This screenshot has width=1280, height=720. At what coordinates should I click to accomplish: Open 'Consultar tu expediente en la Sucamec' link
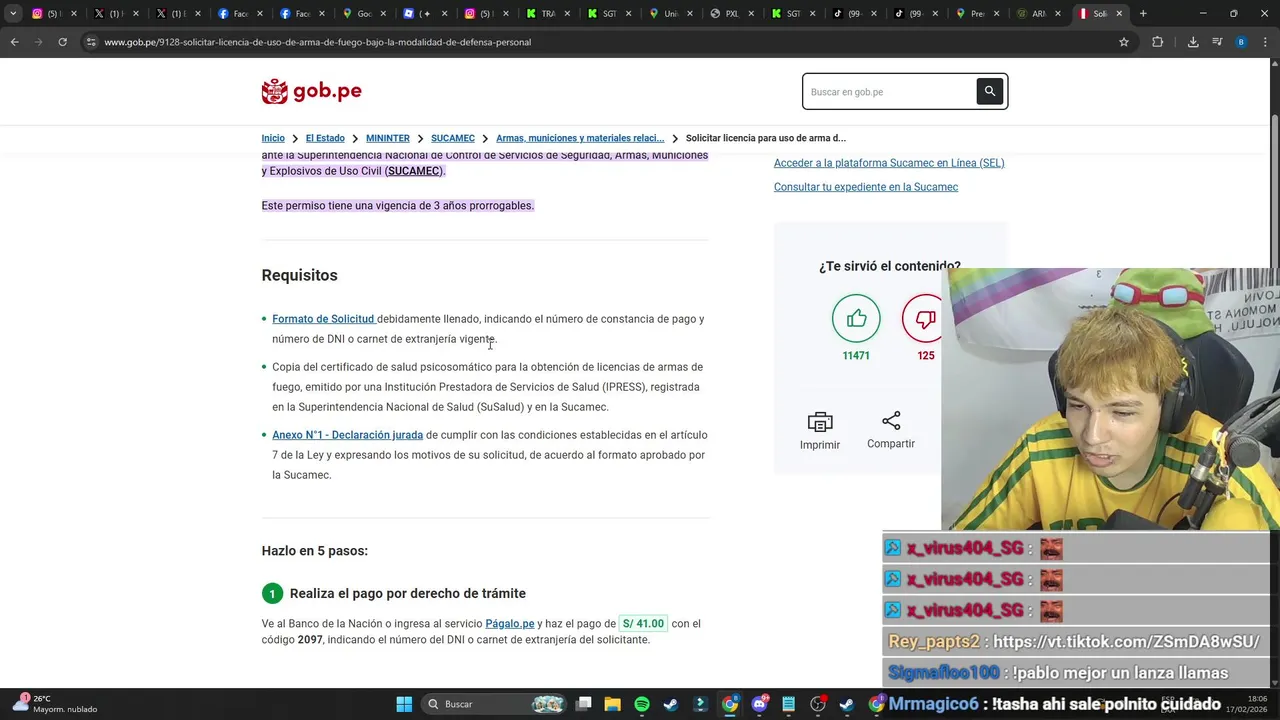click(866, 187)
